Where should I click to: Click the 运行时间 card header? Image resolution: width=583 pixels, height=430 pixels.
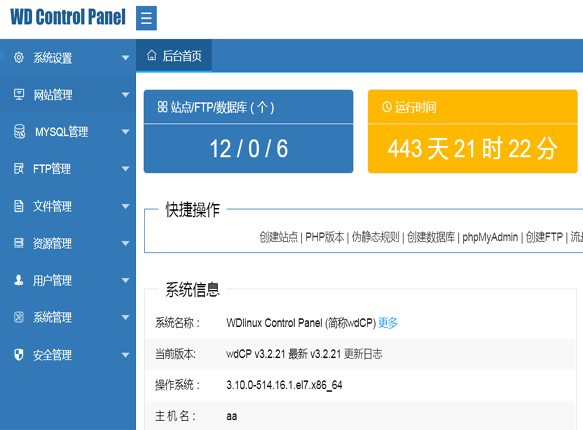click(473, 107)
